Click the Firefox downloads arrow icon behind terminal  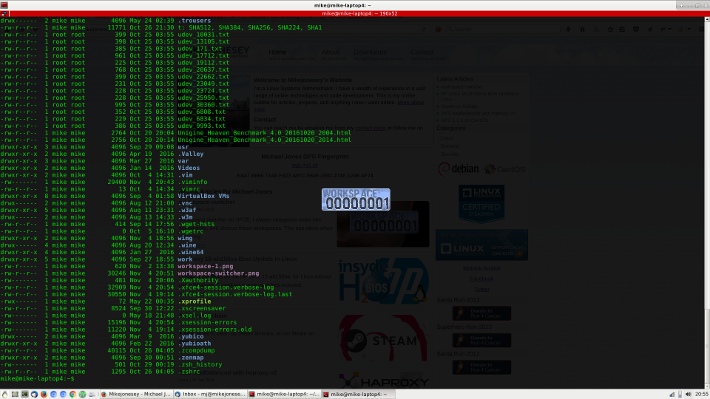(568, 29)
